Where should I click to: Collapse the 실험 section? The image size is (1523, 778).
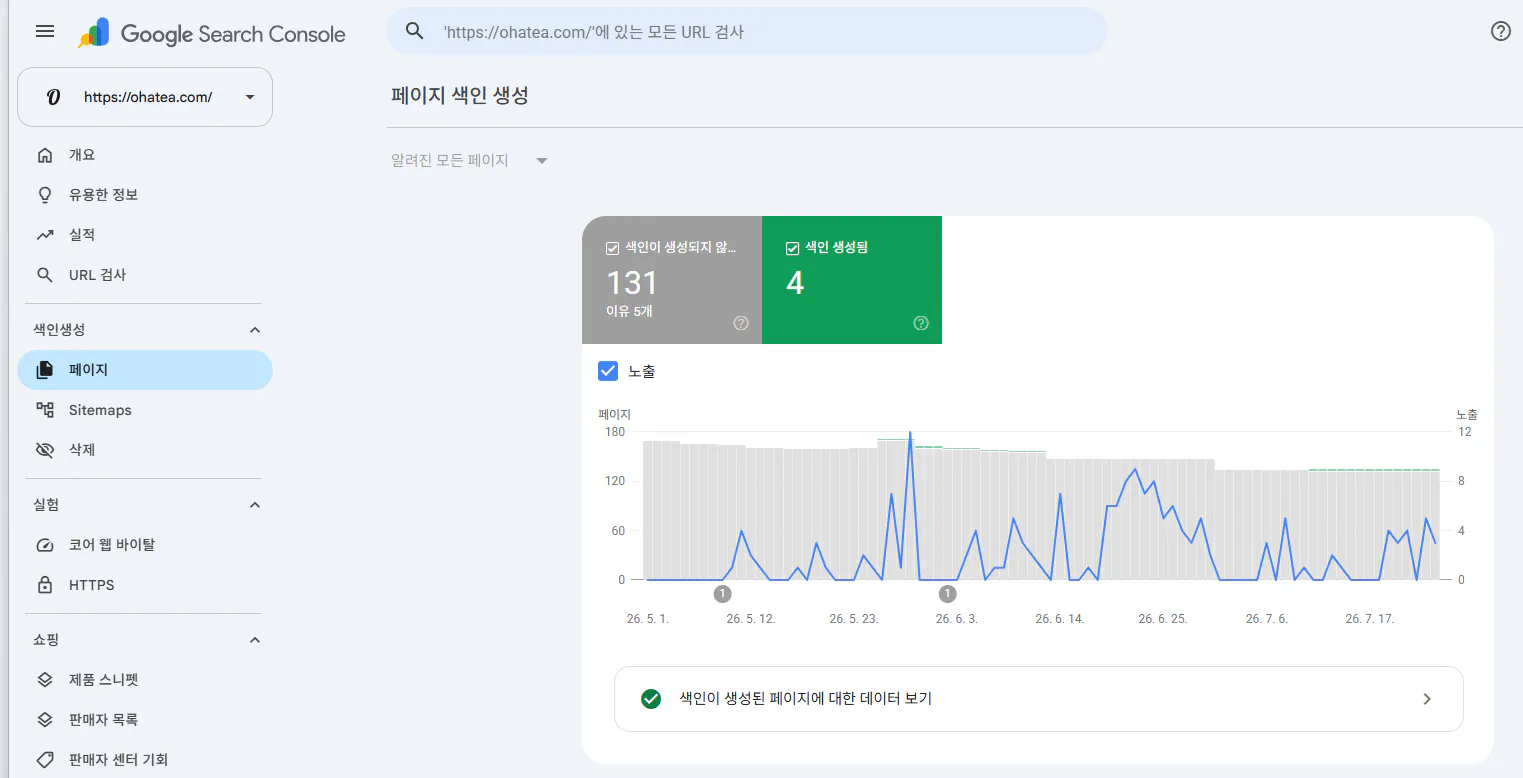255,505
